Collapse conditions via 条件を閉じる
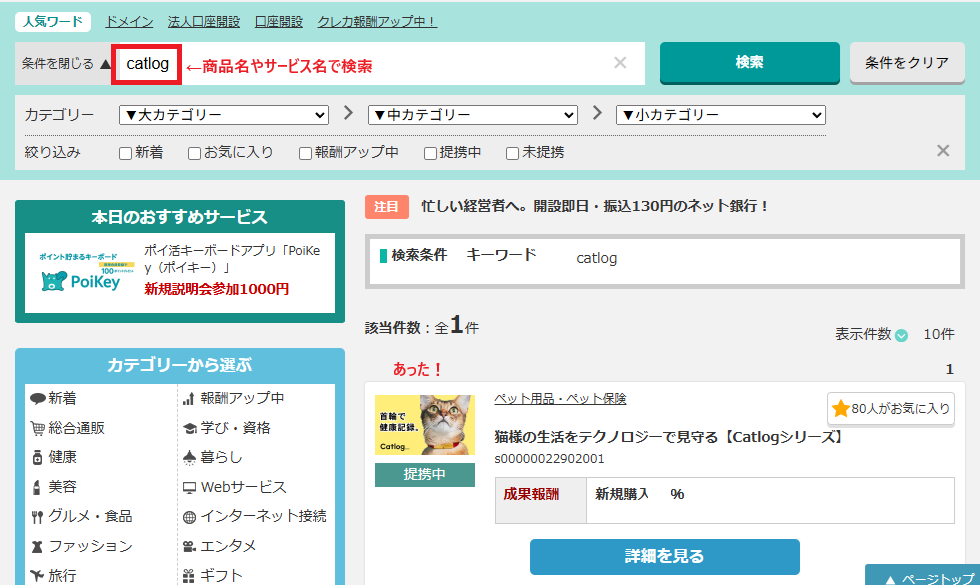Screen dimensions: 980x585 66,63
